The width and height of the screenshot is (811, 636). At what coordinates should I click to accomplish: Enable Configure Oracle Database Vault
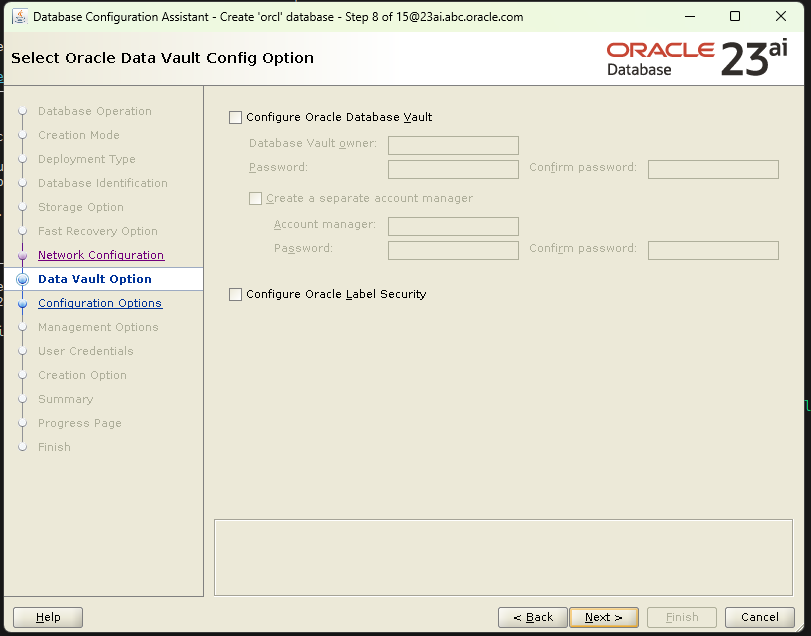point(235,117)
